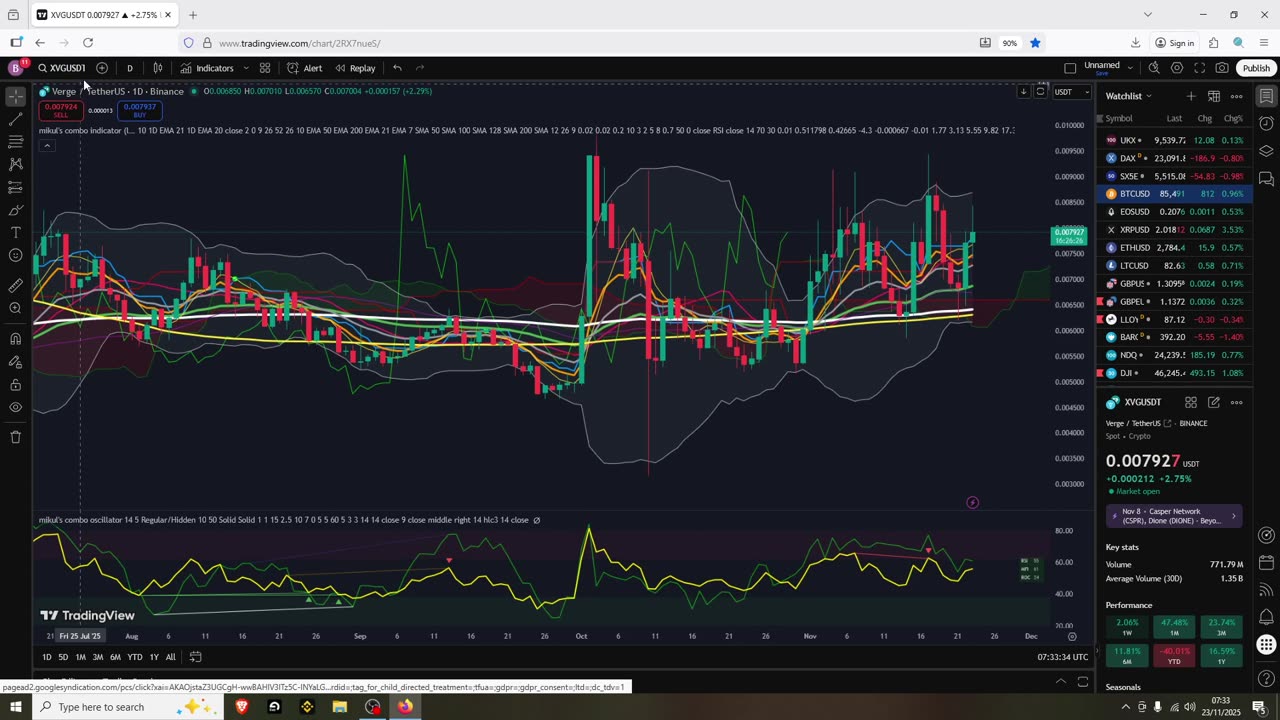Take a chart snapshot with camera icon
Screen dimensions: 1280x720
(1222, 68)
